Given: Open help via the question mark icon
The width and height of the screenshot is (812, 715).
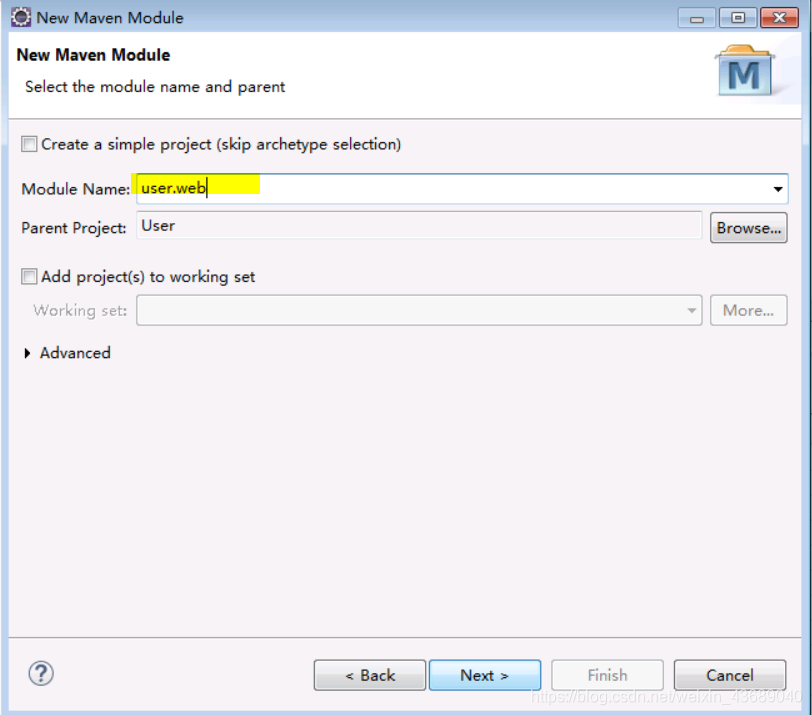Looking at the screenshot, I should click(41, 674).
